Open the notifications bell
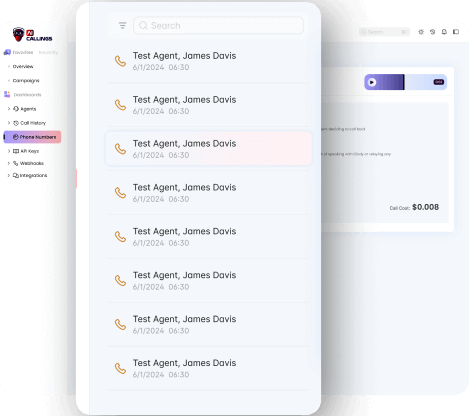 coord(444,32)
